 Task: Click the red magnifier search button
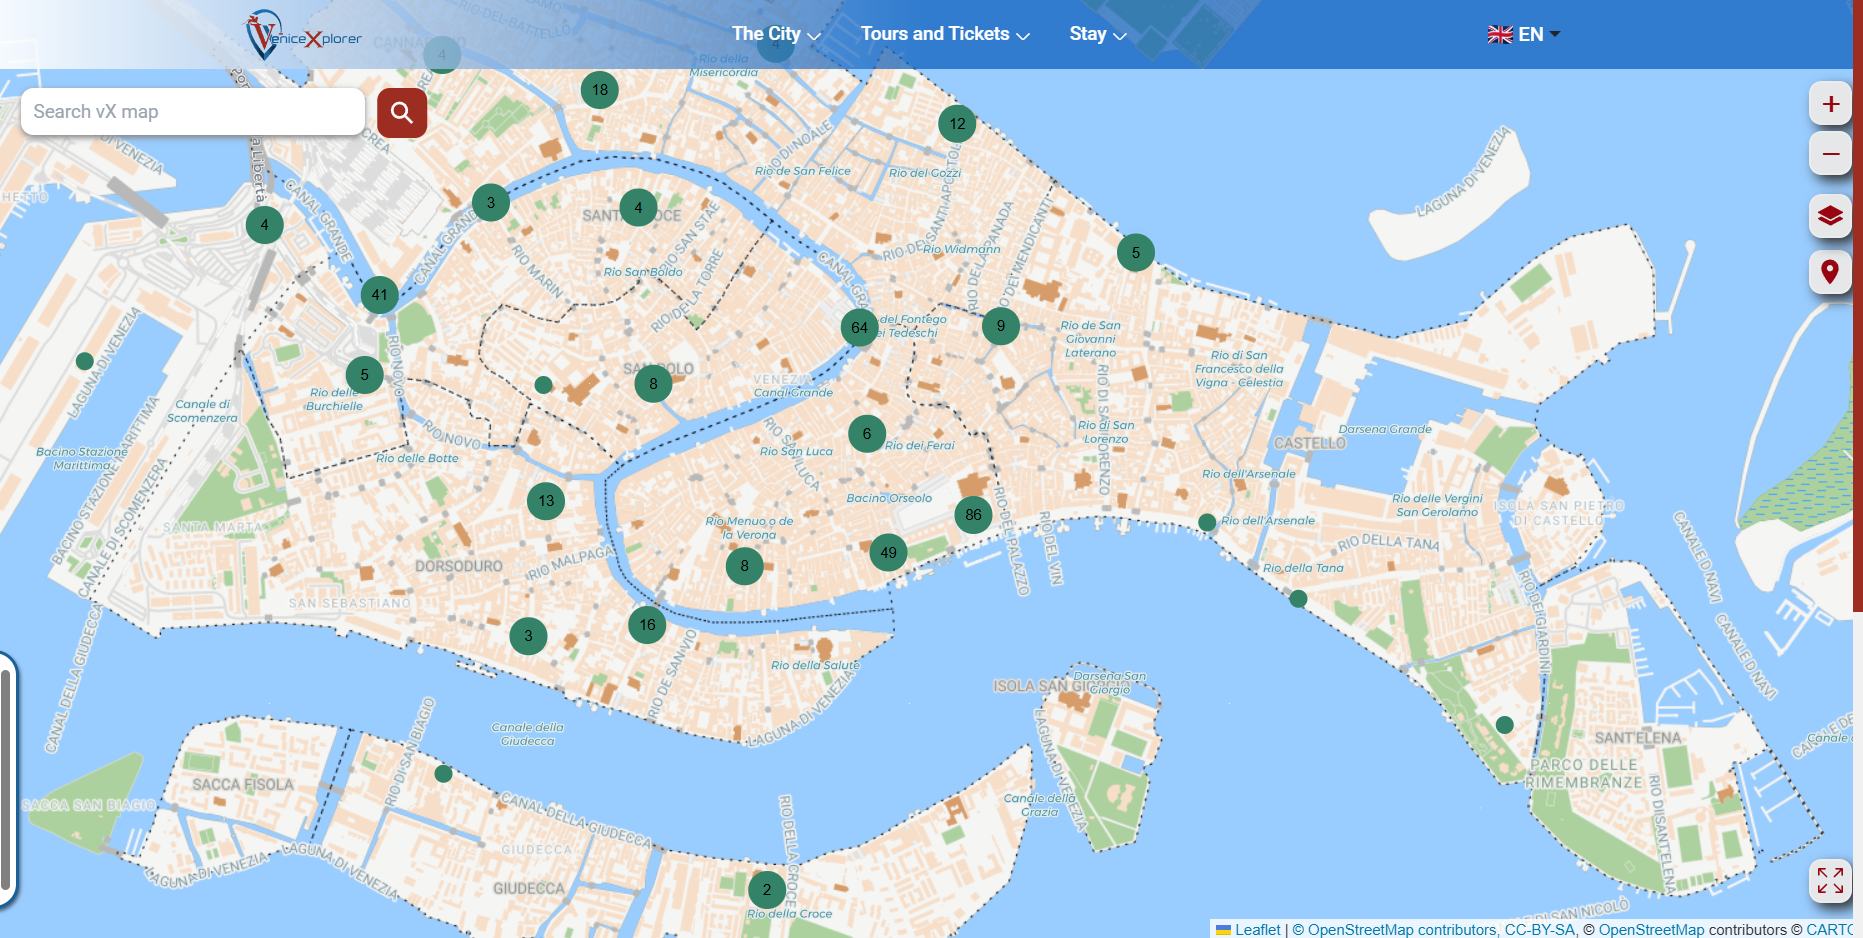[401, 112]
